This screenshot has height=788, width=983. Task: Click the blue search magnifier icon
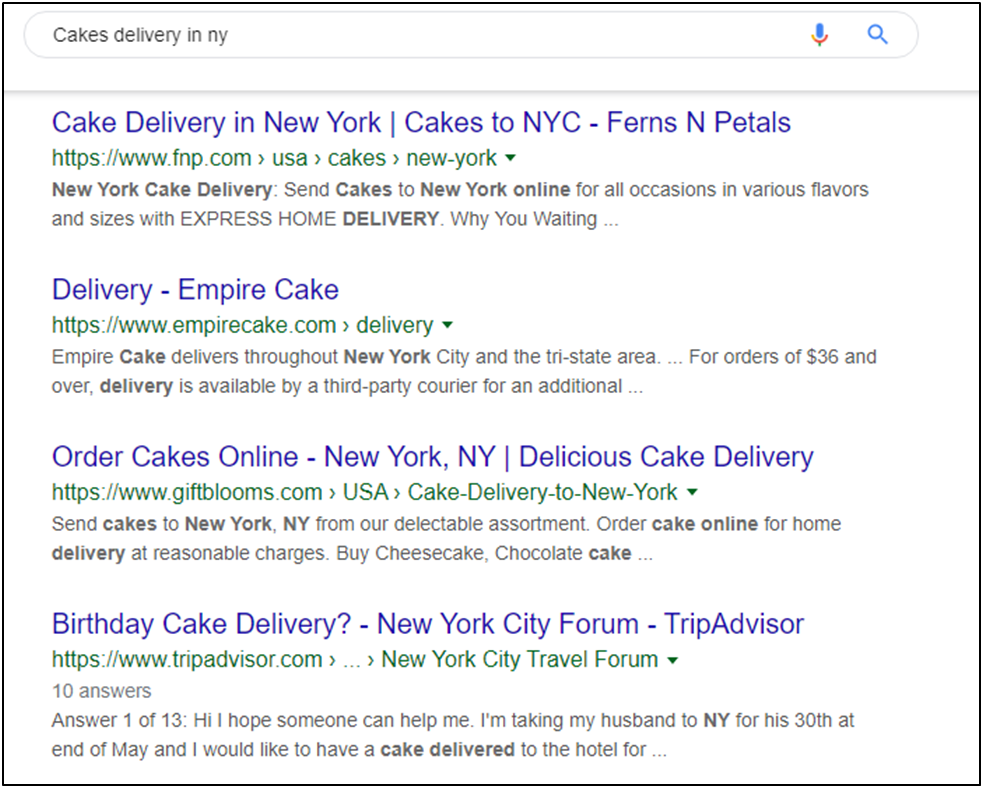point(878,34)
